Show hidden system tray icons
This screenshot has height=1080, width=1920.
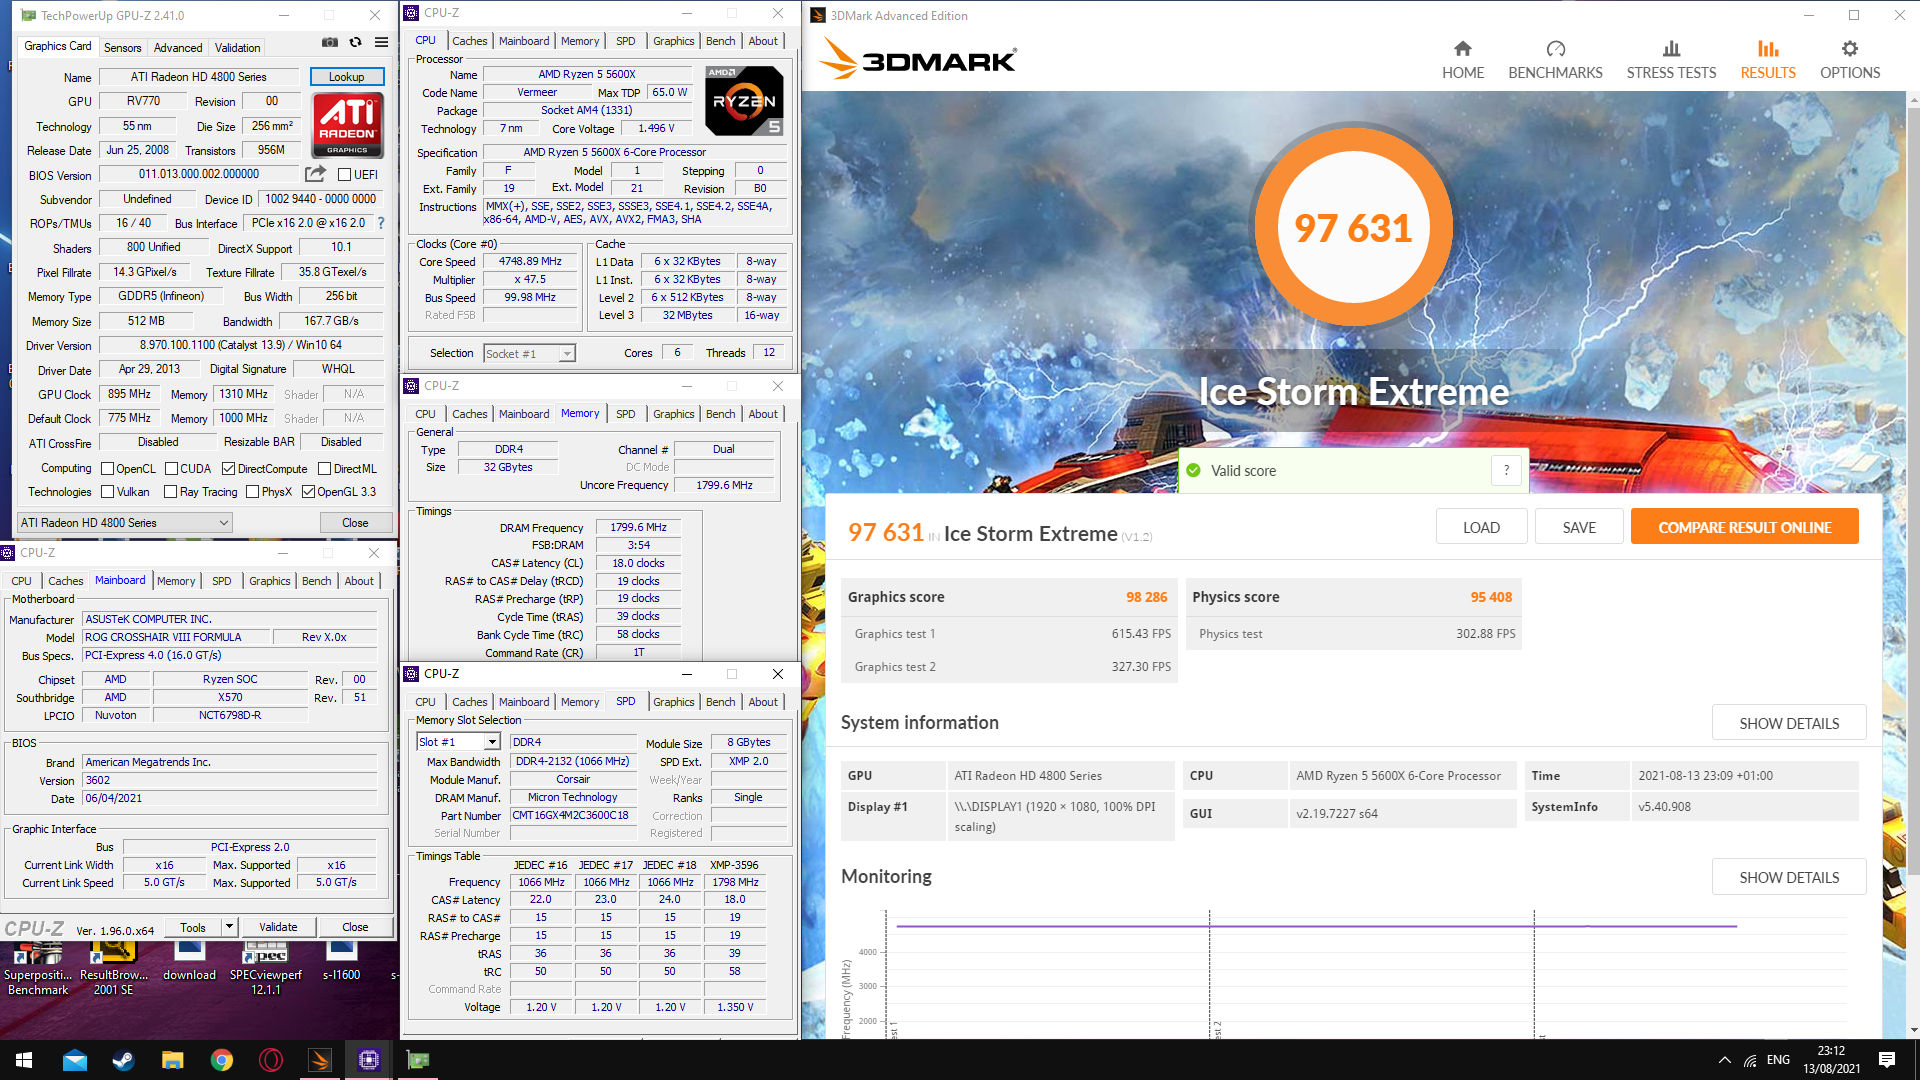click(1724, 1060)
